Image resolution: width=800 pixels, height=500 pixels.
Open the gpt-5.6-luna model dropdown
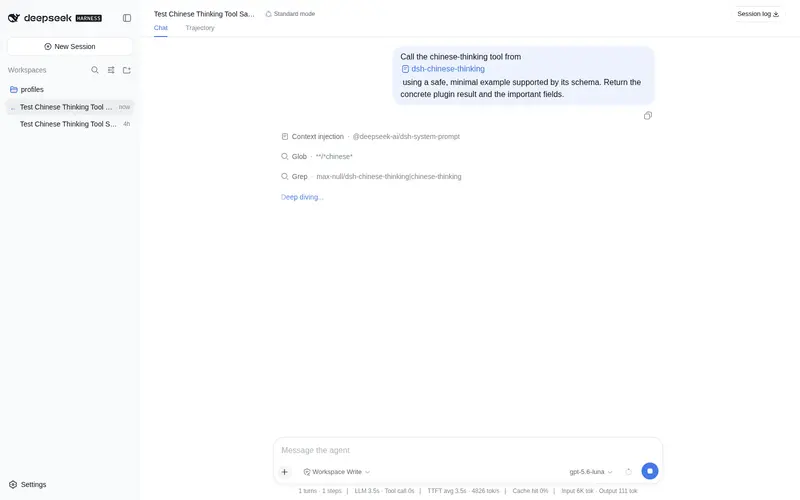pos(591,472)
